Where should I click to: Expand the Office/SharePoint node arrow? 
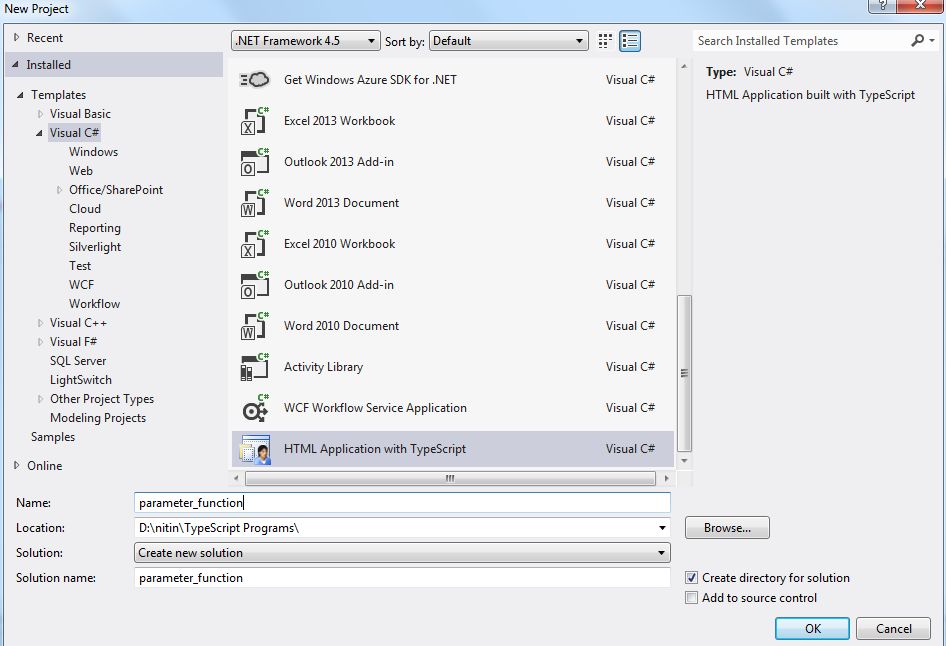(x=59, y=189)
